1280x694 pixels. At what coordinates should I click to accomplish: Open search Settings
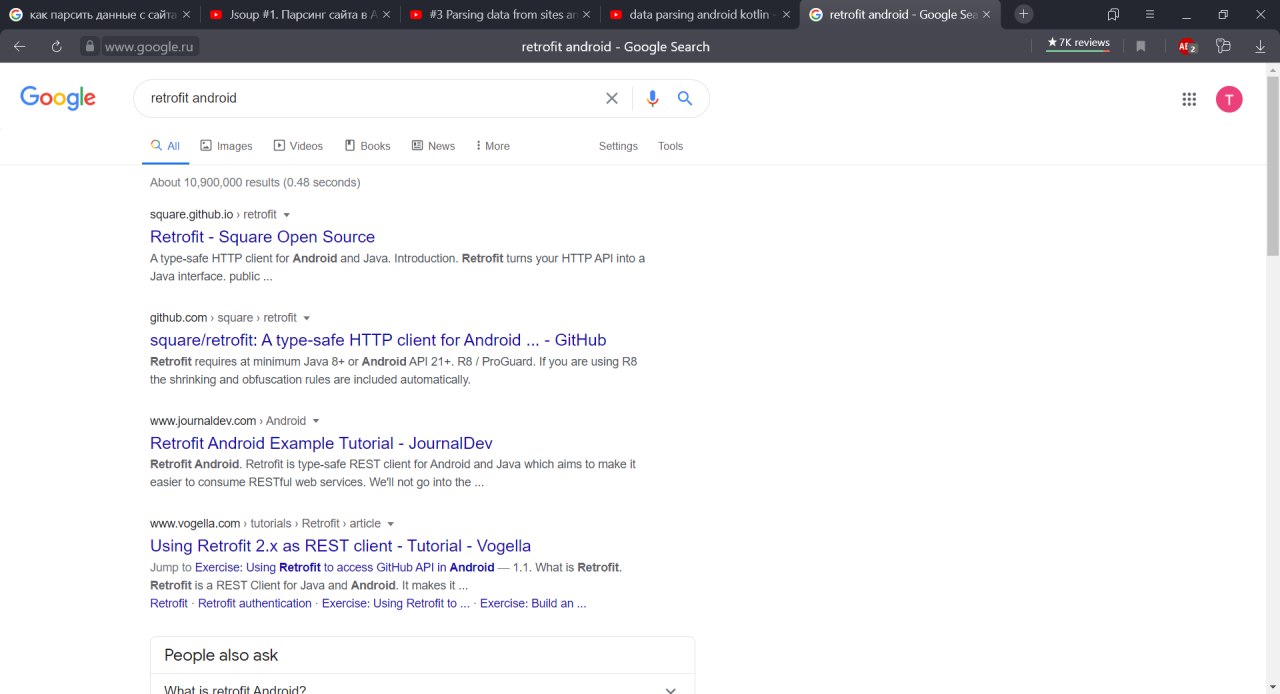tap(618, 146)
